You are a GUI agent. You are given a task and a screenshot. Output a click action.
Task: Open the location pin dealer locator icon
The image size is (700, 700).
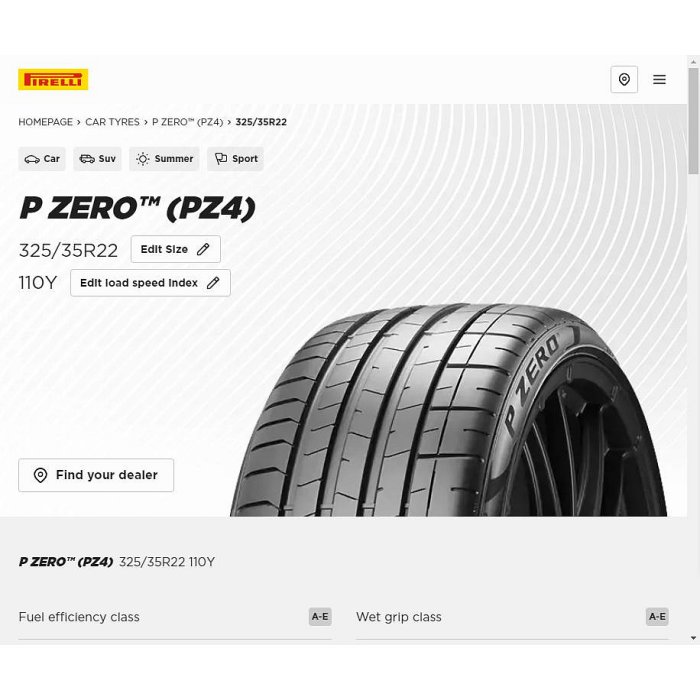[624, 79]
